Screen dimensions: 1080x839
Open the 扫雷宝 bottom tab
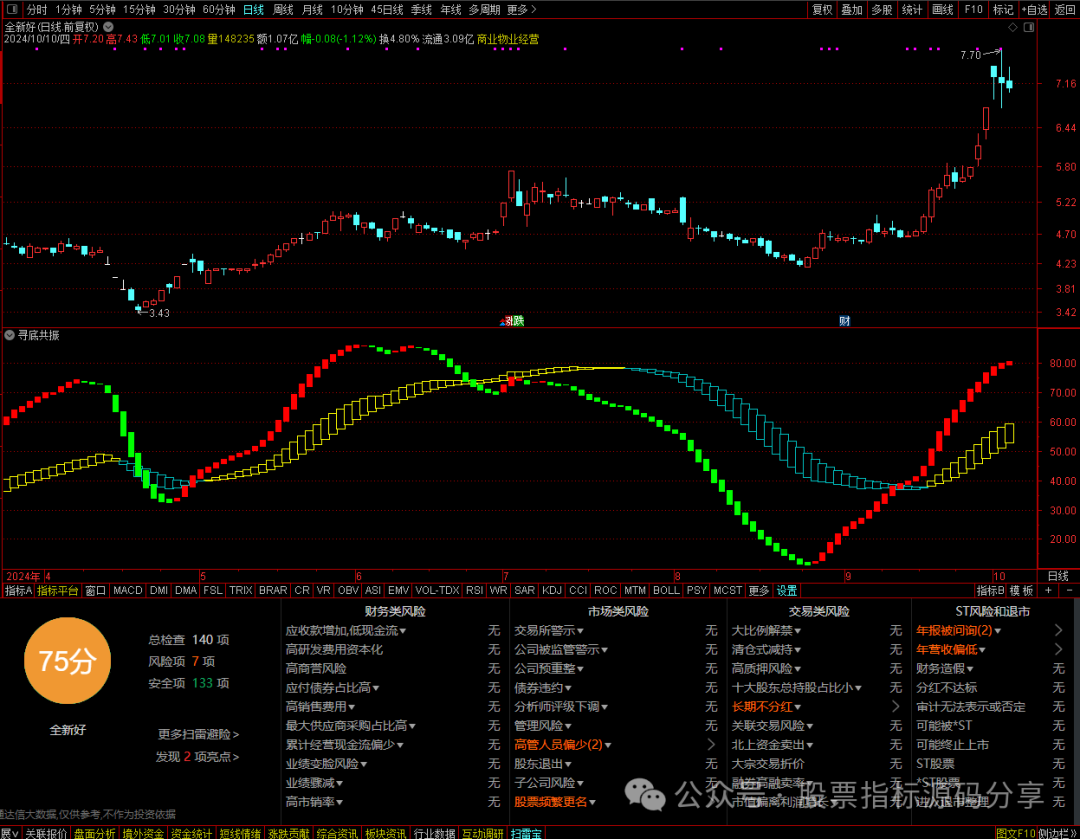click(x=526, y=833)
